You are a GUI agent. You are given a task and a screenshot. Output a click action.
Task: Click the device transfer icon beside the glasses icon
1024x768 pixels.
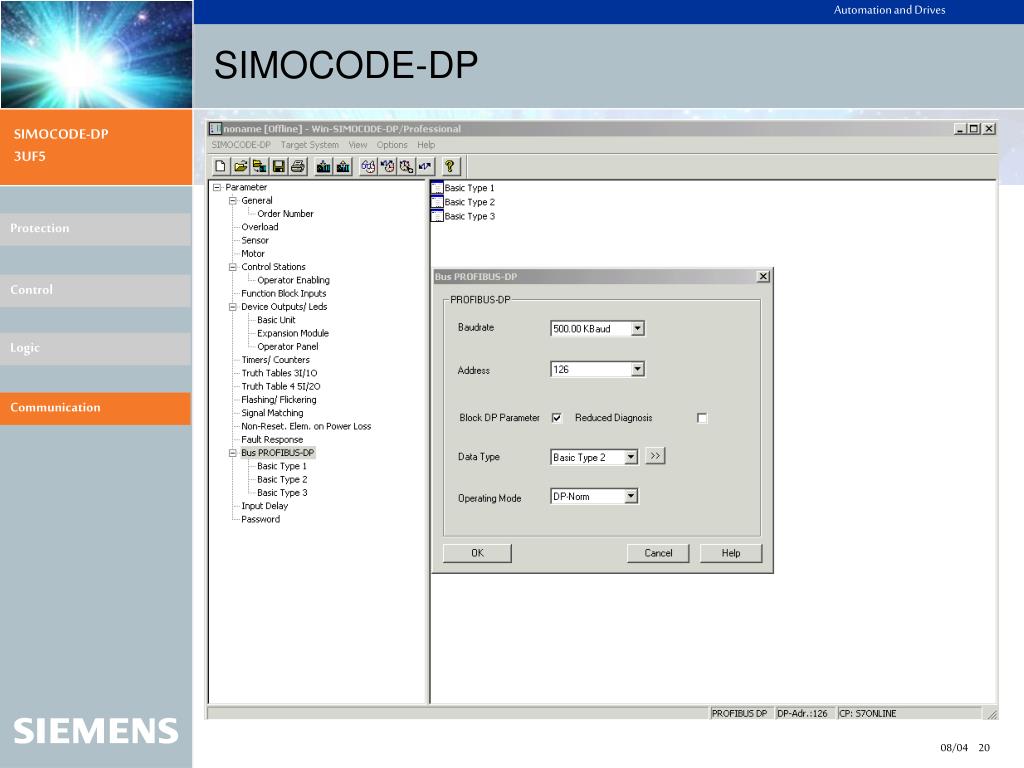pos(343,167)
